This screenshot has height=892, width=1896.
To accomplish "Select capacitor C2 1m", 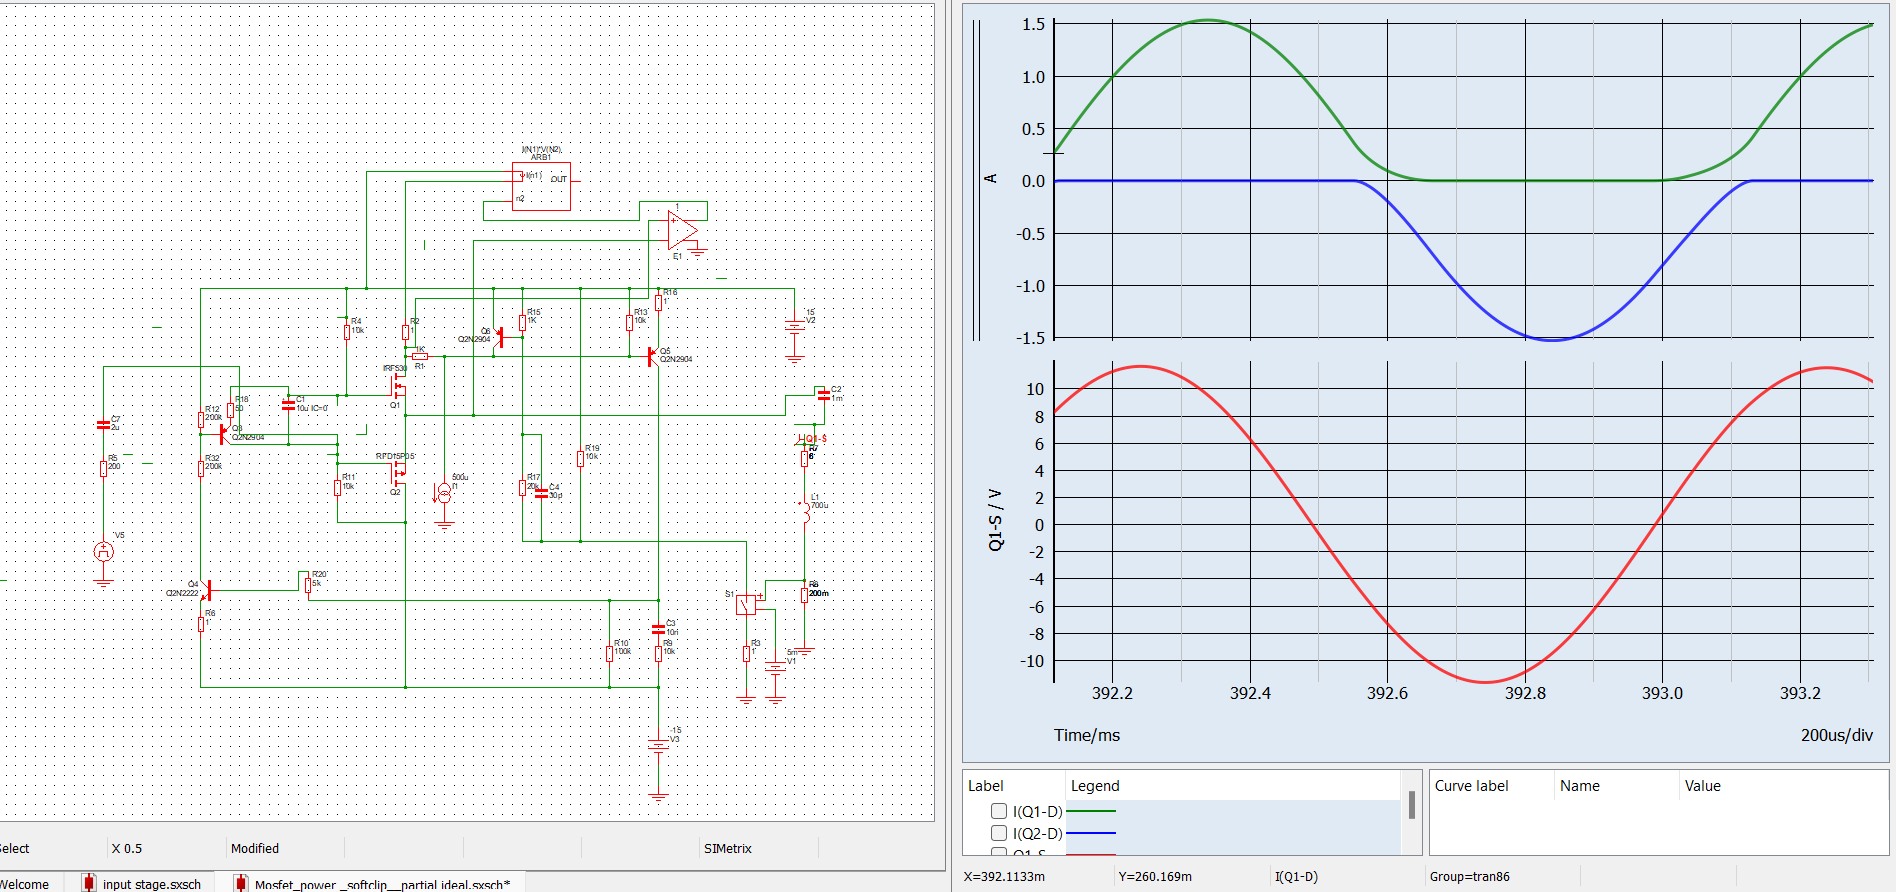I will pyautogui.click(x=823, y=395).
